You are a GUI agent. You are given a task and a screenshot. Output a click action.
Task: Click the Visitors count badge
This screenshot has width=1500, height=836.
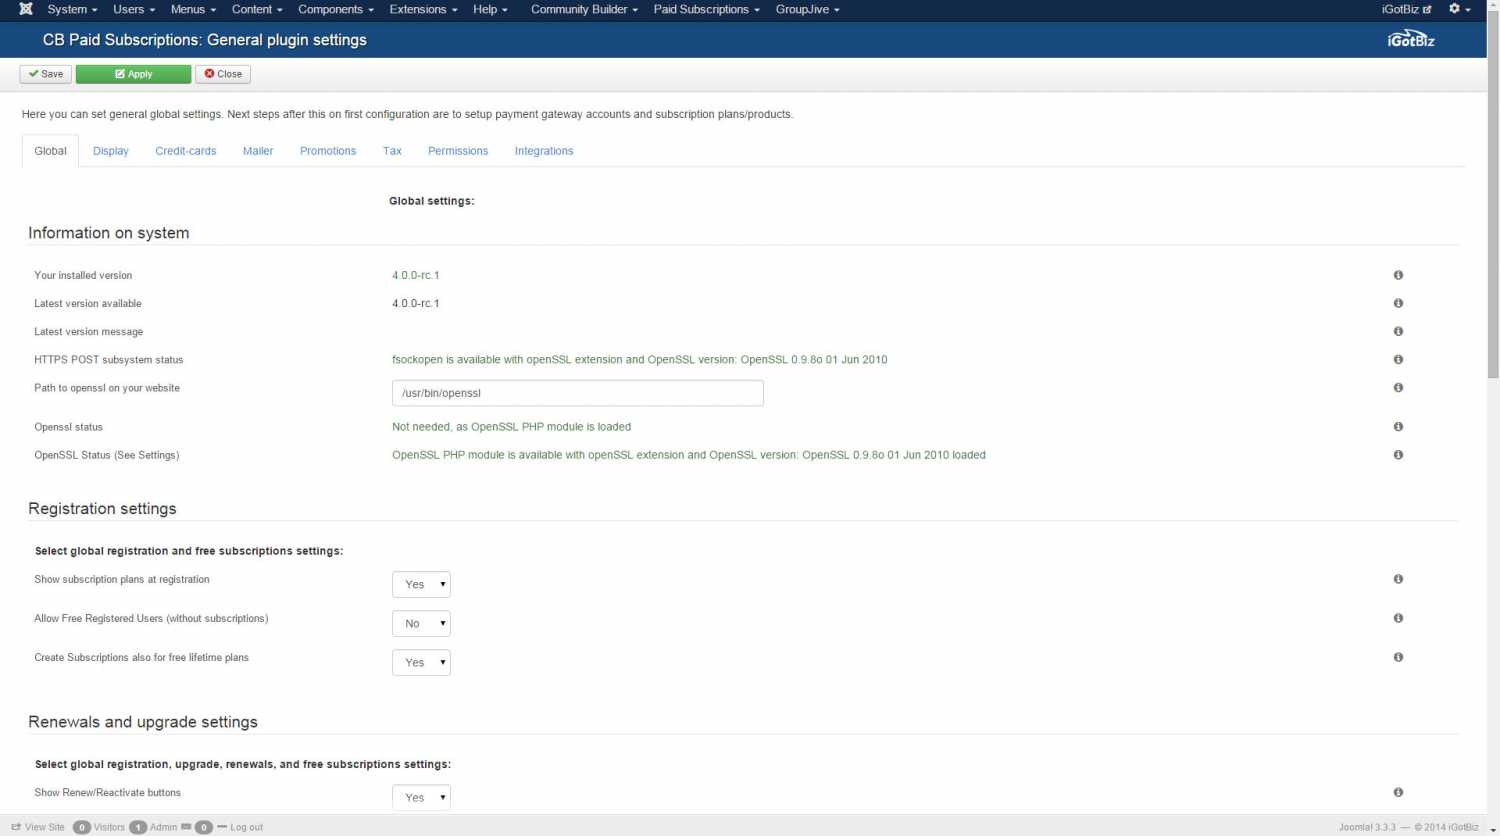point(82,827)
